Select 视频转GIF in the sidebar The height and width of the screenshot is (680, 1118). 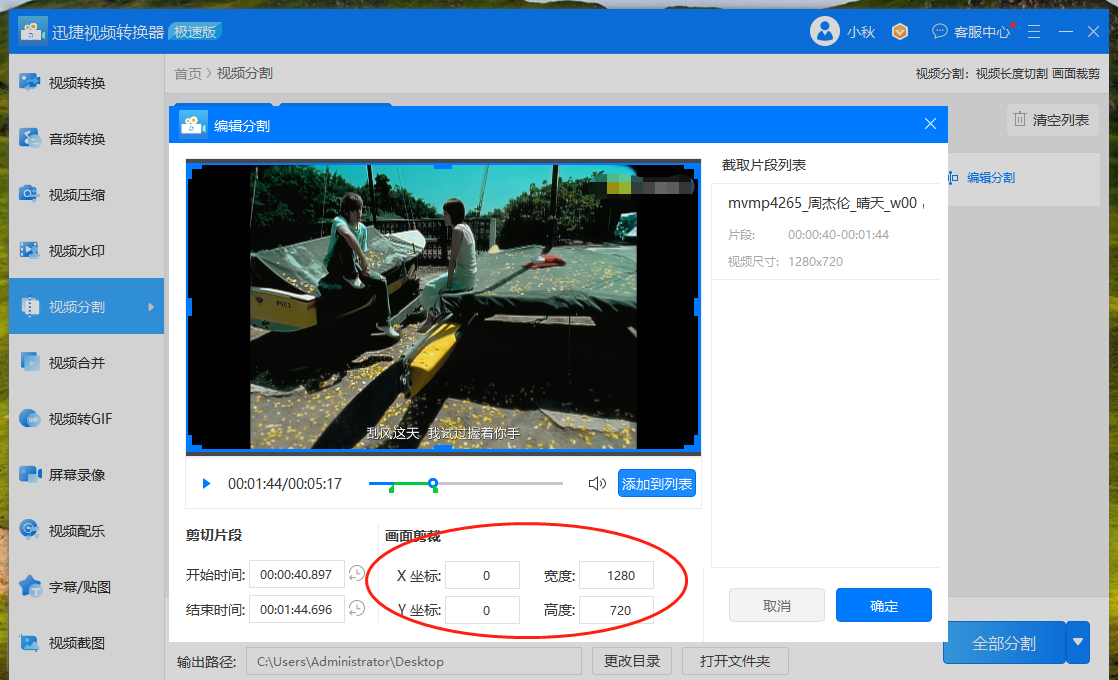(86, 418)
